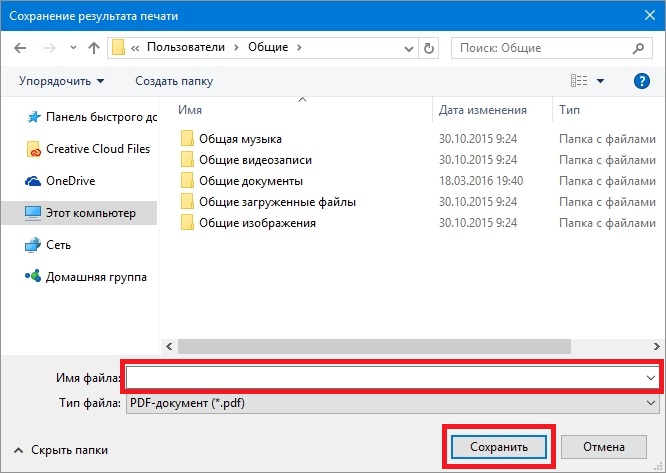Open Сеть in the navigation pane

point(58,244)
